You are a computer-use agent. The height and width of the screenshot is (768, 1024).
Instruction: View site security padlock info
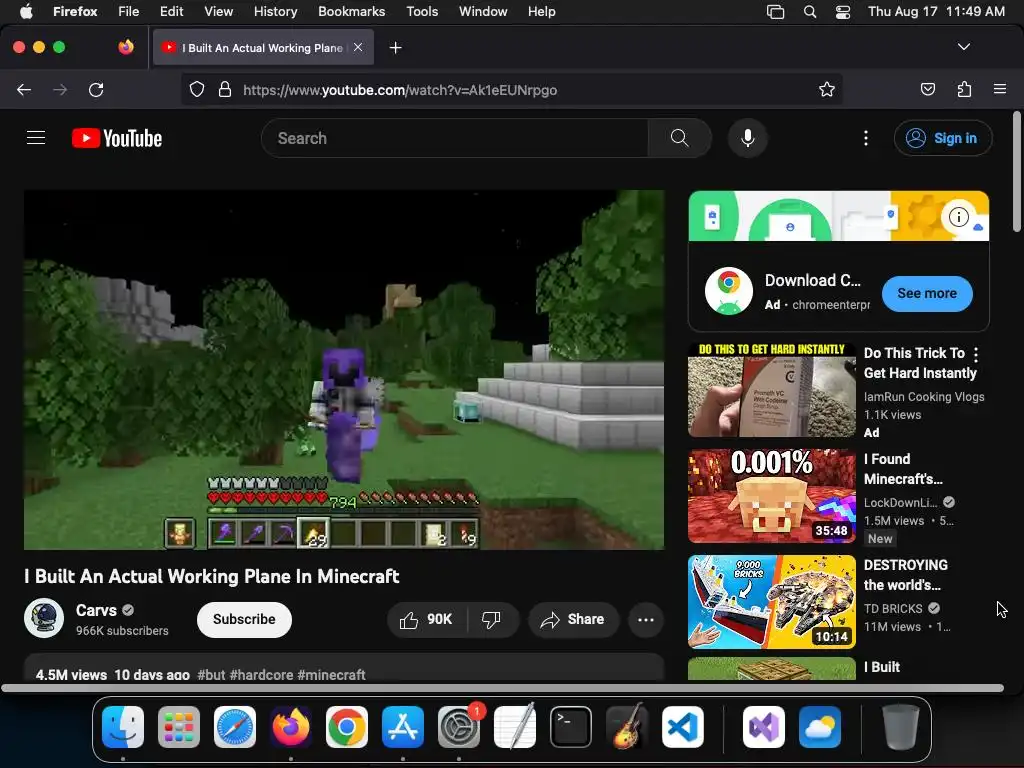pyautogui.click(x=225, y=89)
